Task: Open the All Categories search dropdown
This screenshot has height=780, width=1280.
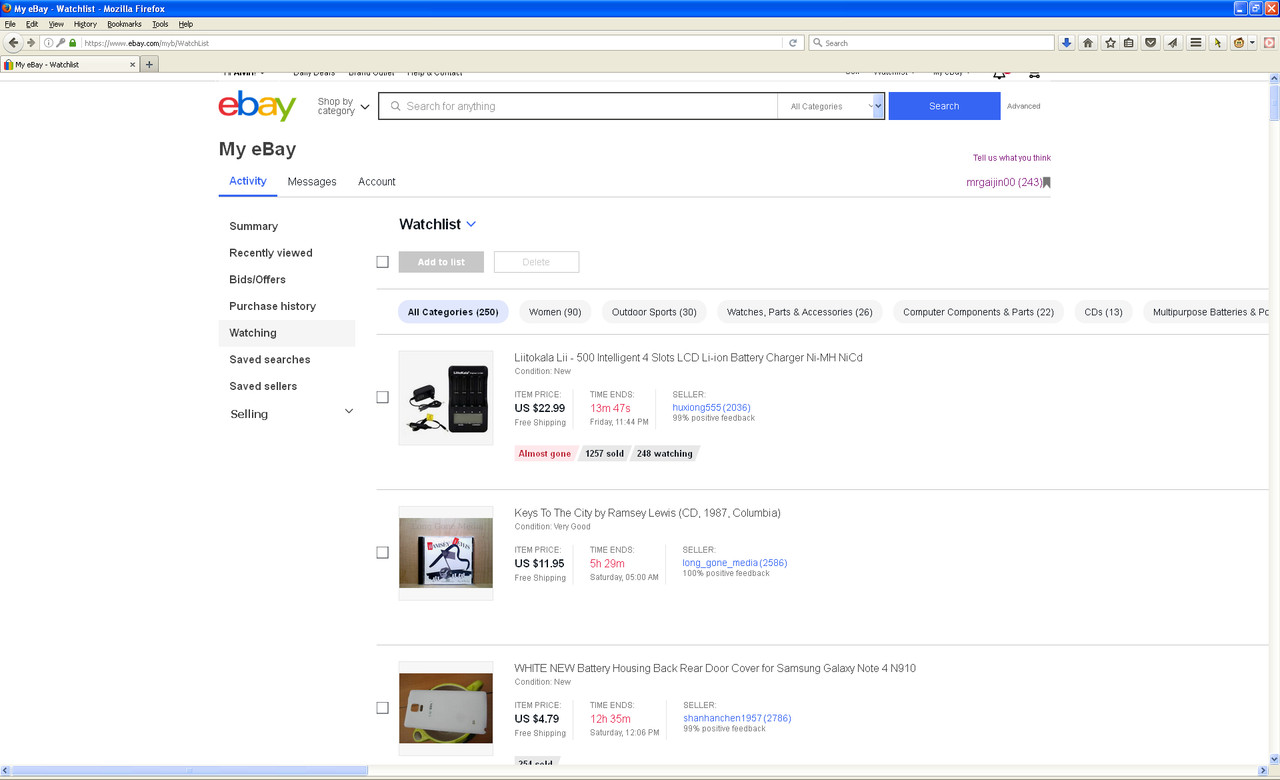Action: [831, 106]
